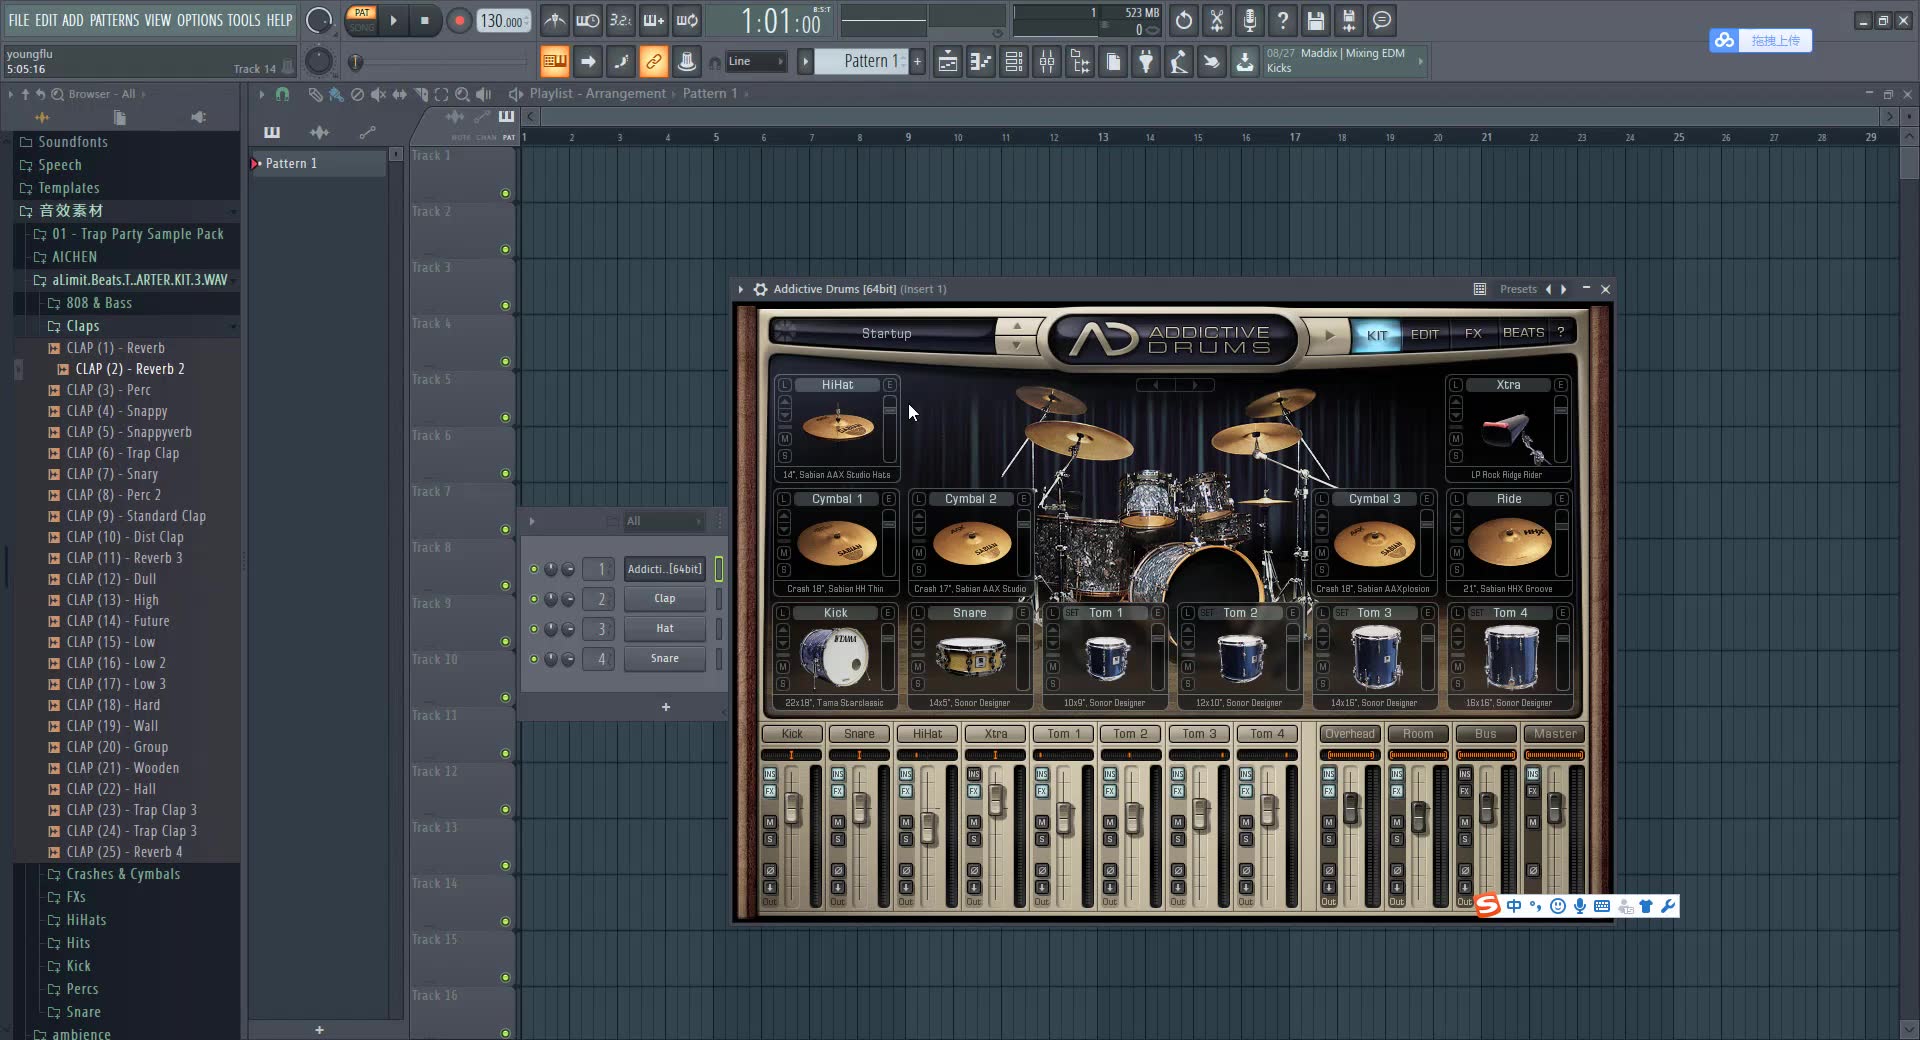Adjust the Master mixer fader
This screenshot has height=1040, width=1920.
(x=1555, y=808)
